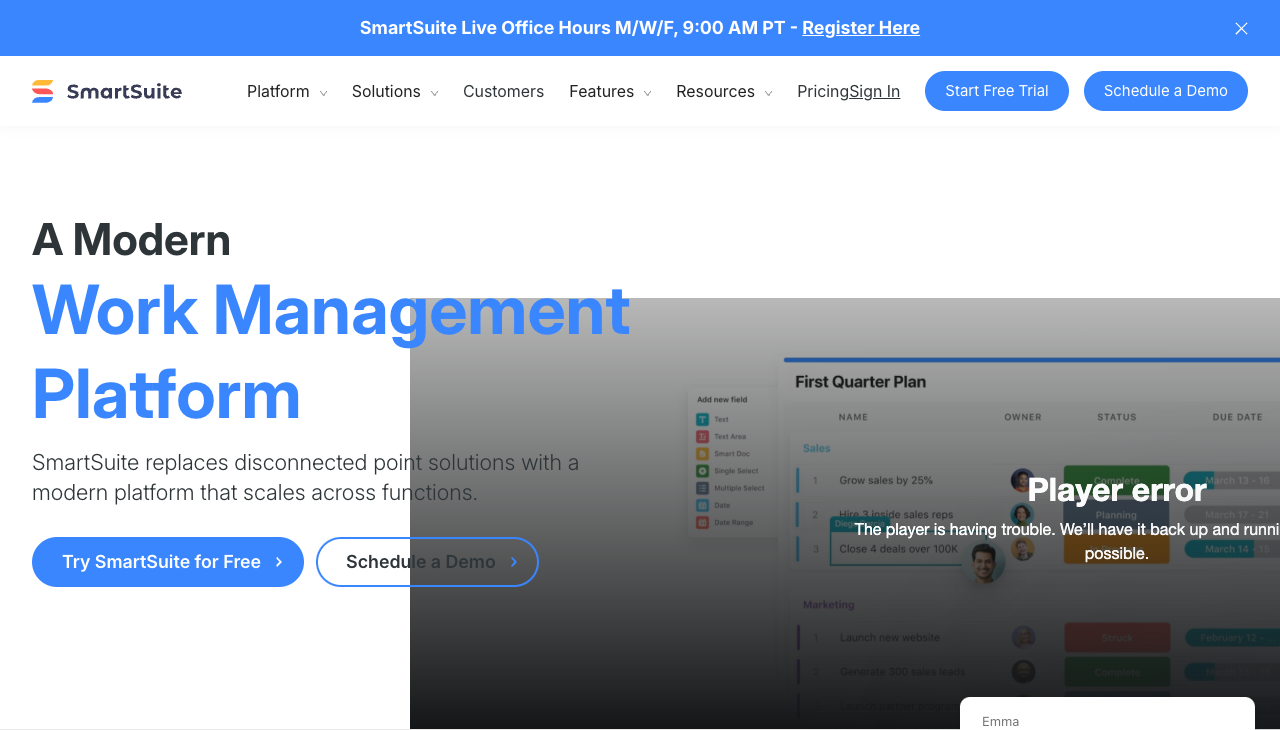Click the 'Work Management' headline text
The width and height of the screenshot is (1280, 730).
tap(331, 310)
